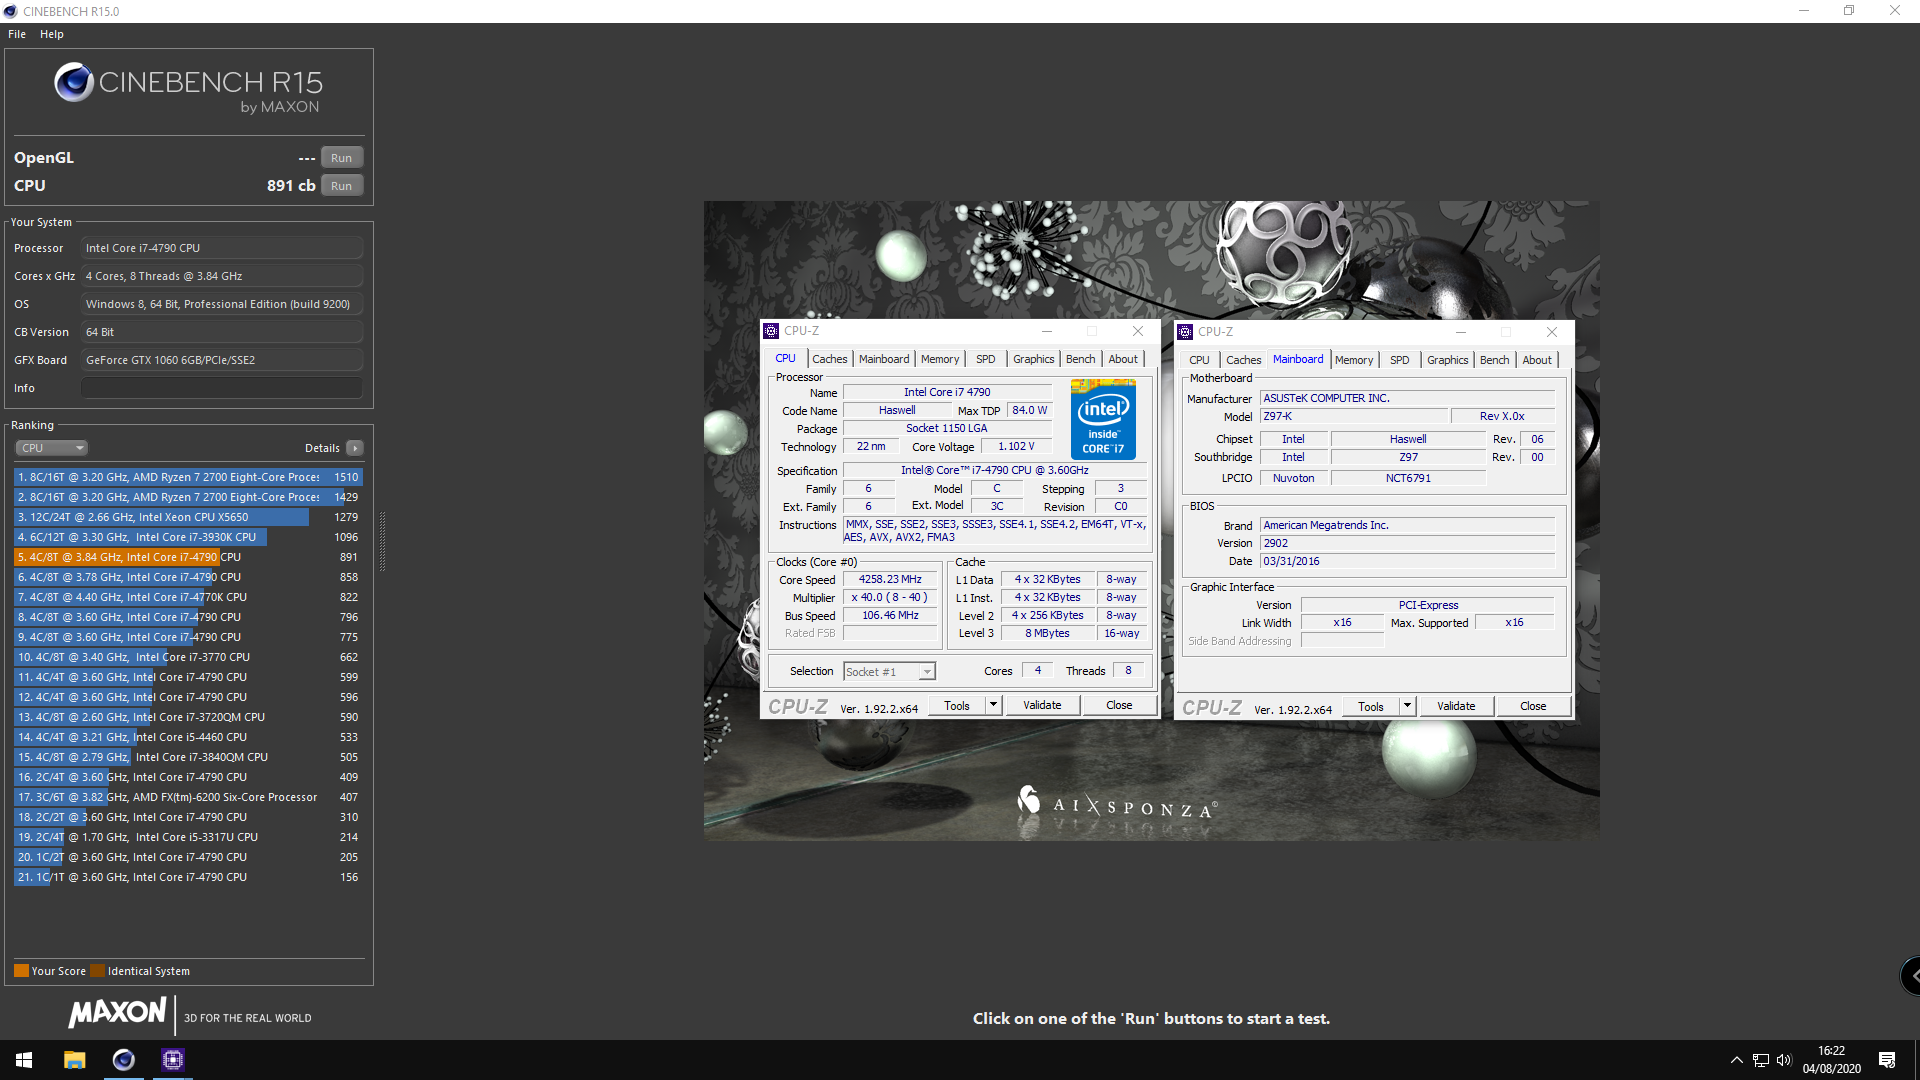Open the CPU ranking type dropdown
This screenshot has height=1080, width=1920.
[x=52, y=448]
